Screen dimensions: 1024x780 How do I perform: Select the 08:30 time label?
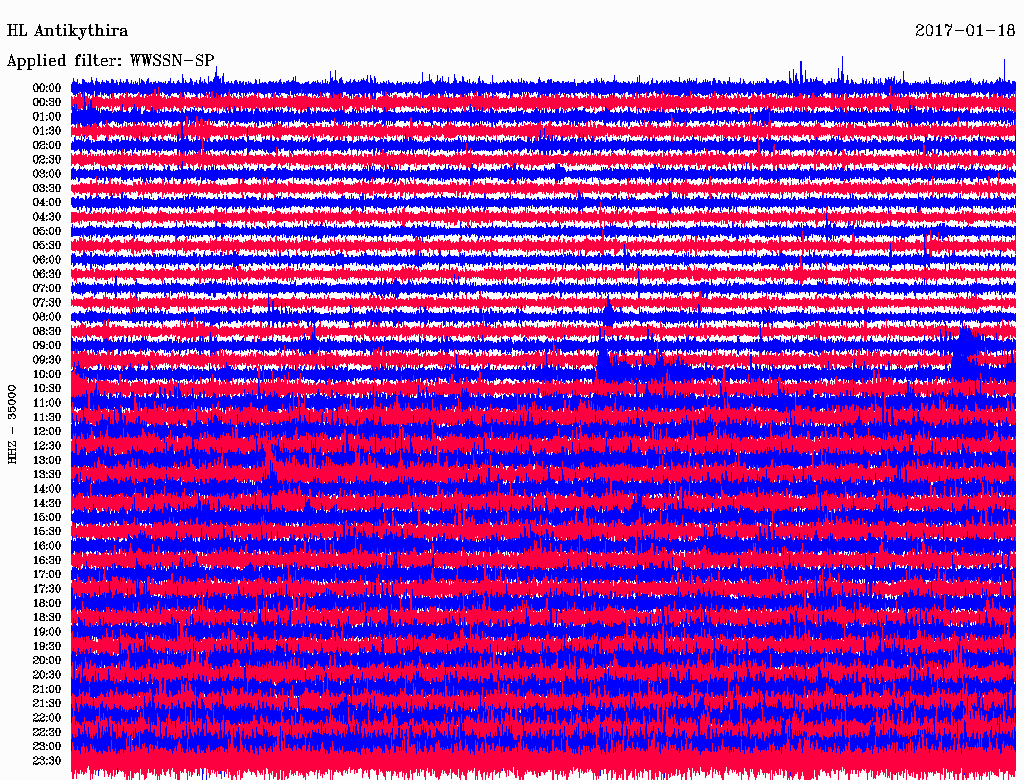pos(47,331)
